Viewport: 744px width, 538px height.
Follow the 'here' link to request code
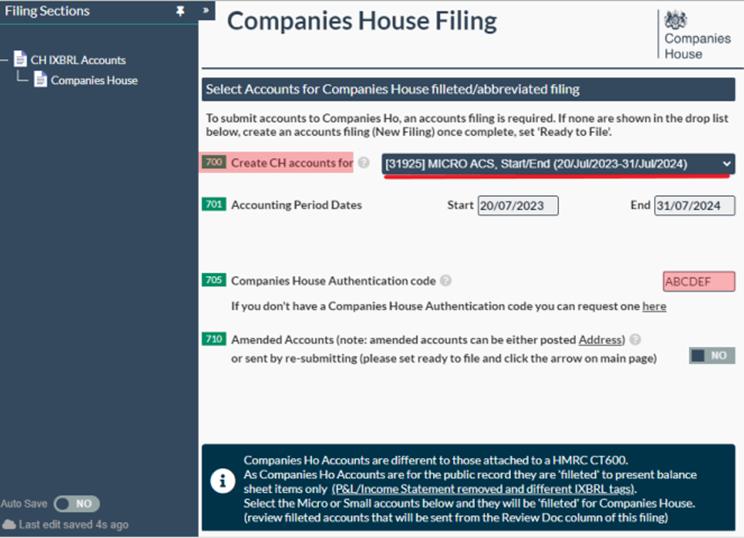pyautogui.click(x=654, y=306)
